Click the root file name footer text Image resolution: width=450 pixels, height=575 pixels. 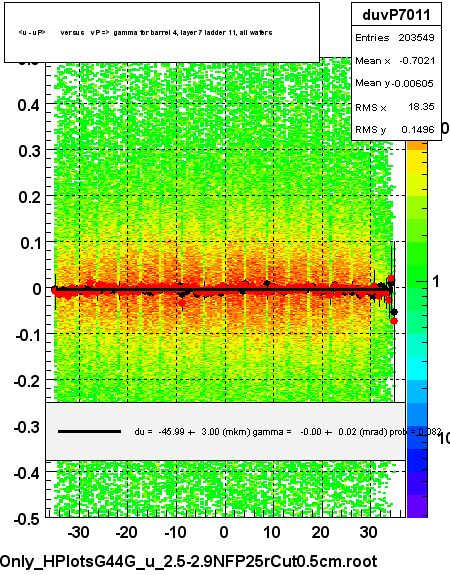[x=189, y=561]
